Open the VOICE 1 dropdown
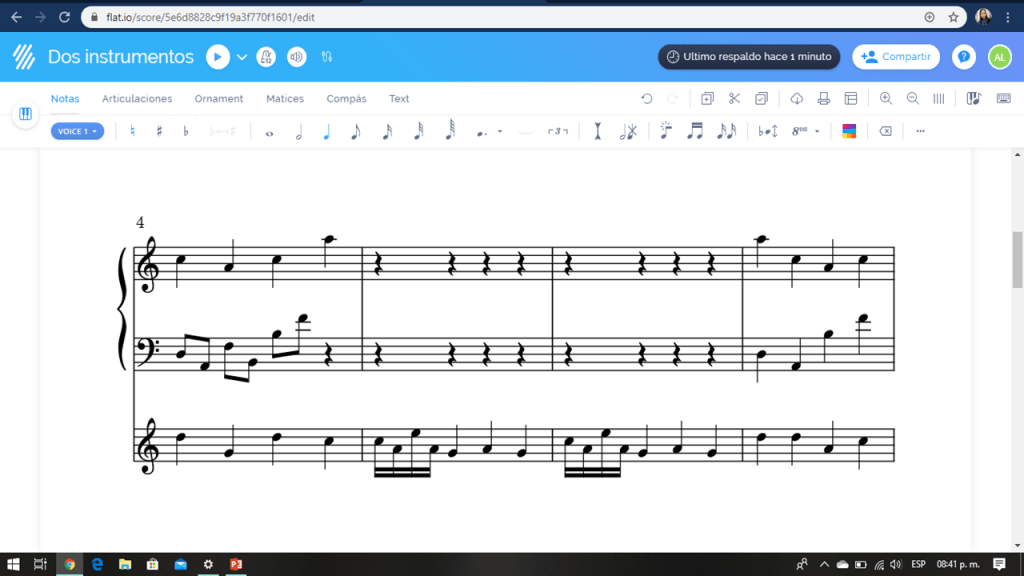Image resolution: width=1024 pixels, height=576 pixels. pos(77,131)
